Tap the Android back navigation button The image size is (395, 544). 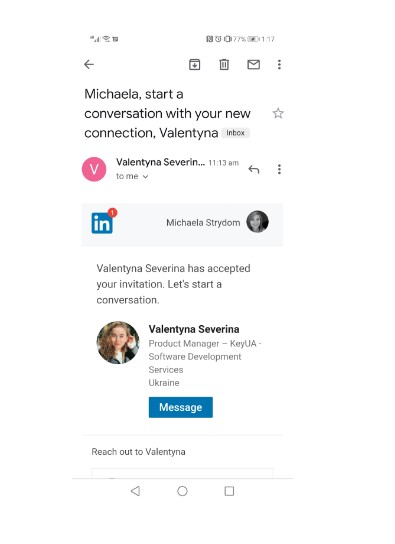tap(135, 491)
